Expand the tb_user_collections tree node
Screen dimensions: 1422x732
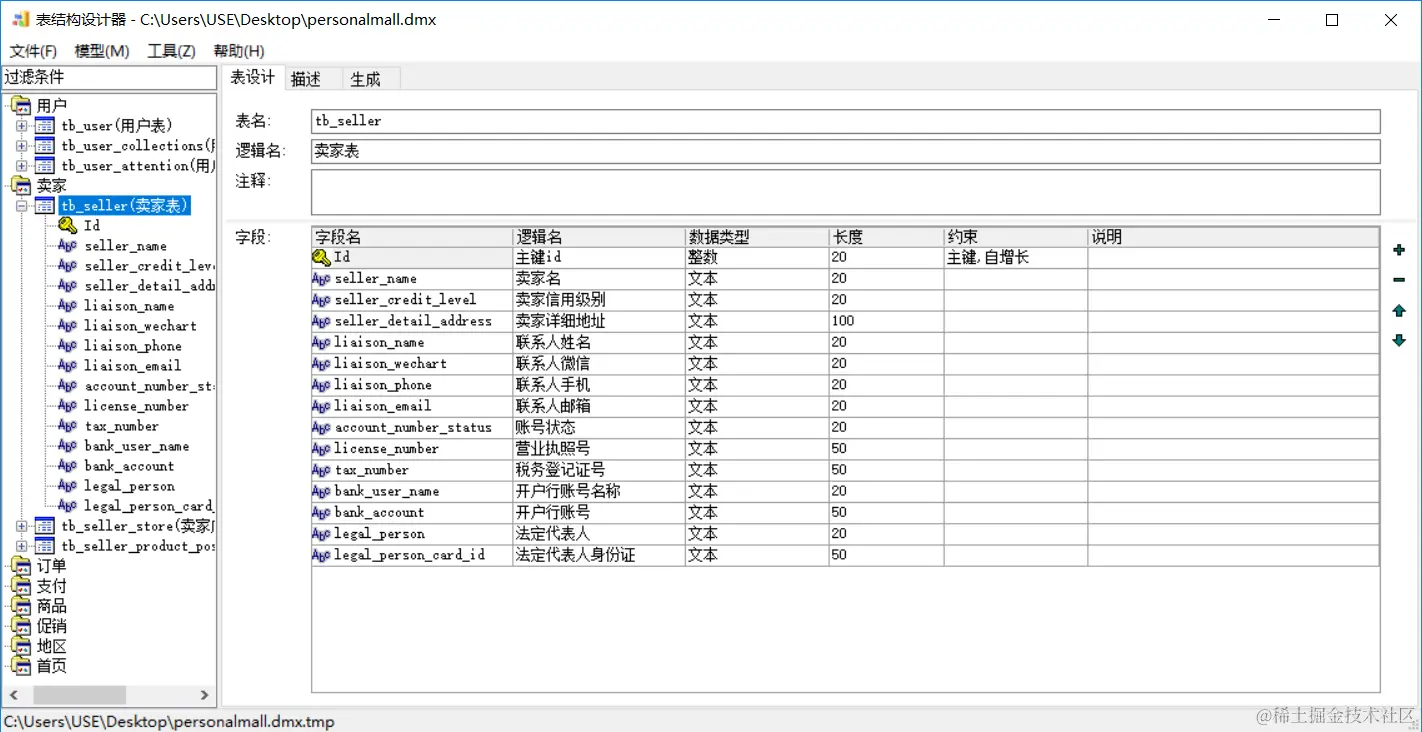tap(22, 146)
